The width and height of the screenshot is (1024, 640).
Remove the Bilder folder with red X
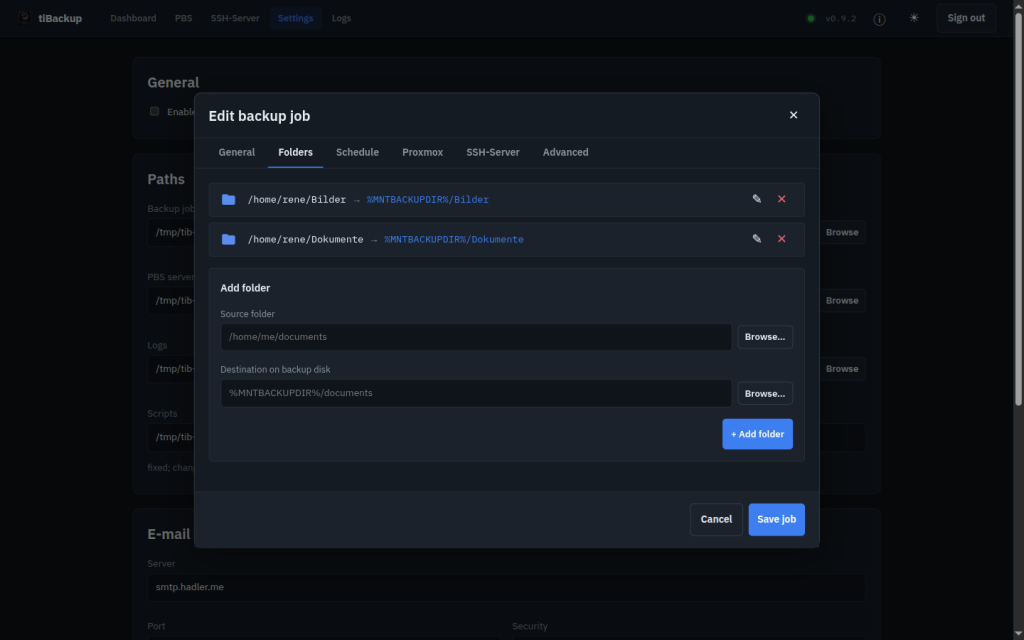(x=781, y=199)
